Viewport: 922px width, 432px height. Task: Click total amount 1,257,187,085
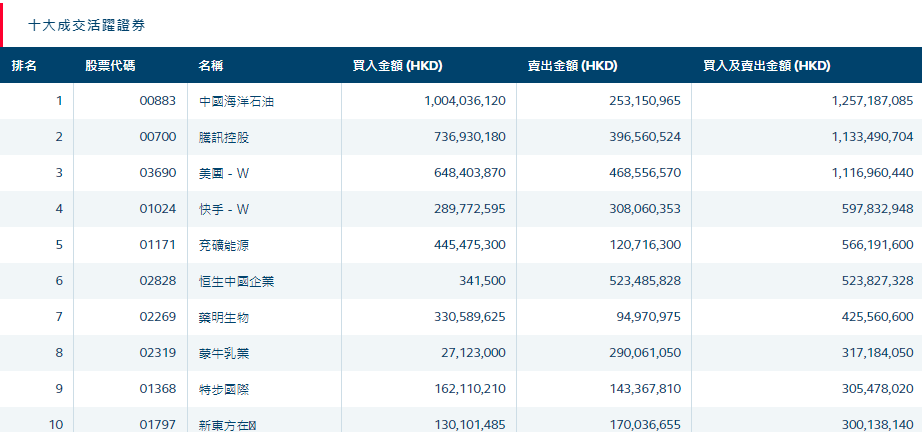[x=873, y=101]
